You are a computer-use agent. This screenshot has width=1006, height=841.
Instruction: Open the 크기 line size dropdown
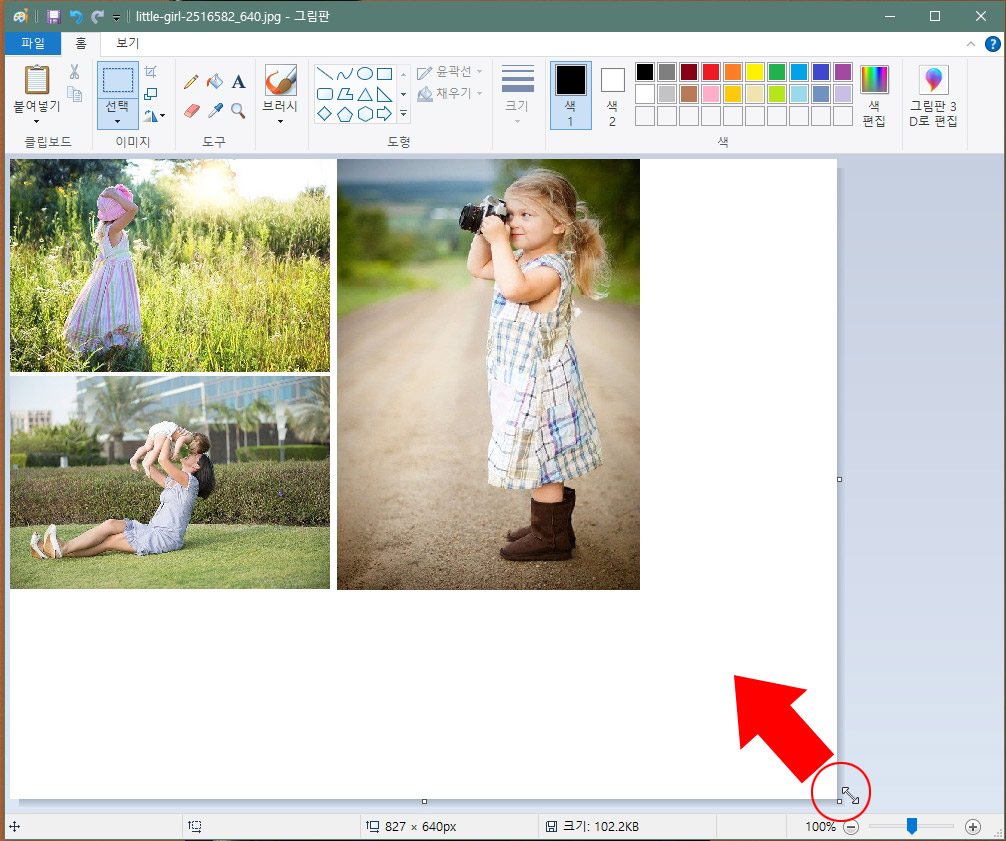[517, 94]
